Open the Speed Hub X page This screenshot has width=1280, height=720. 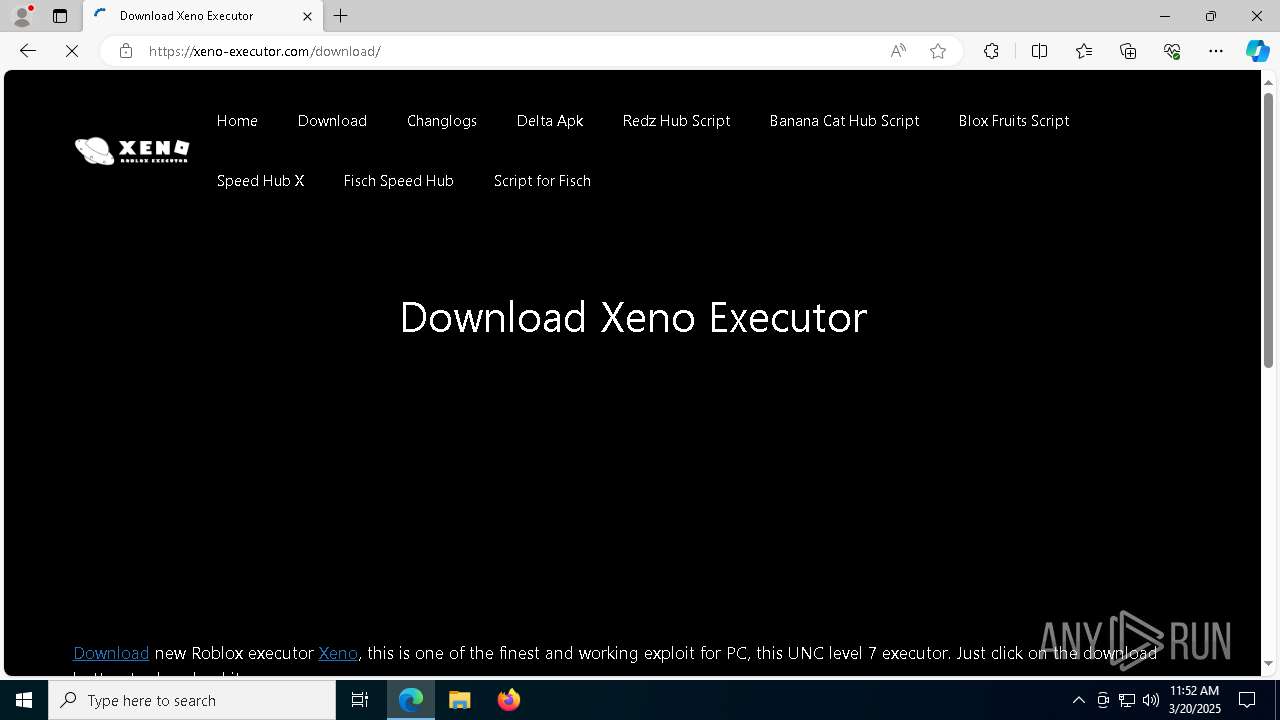coord(260,181)
